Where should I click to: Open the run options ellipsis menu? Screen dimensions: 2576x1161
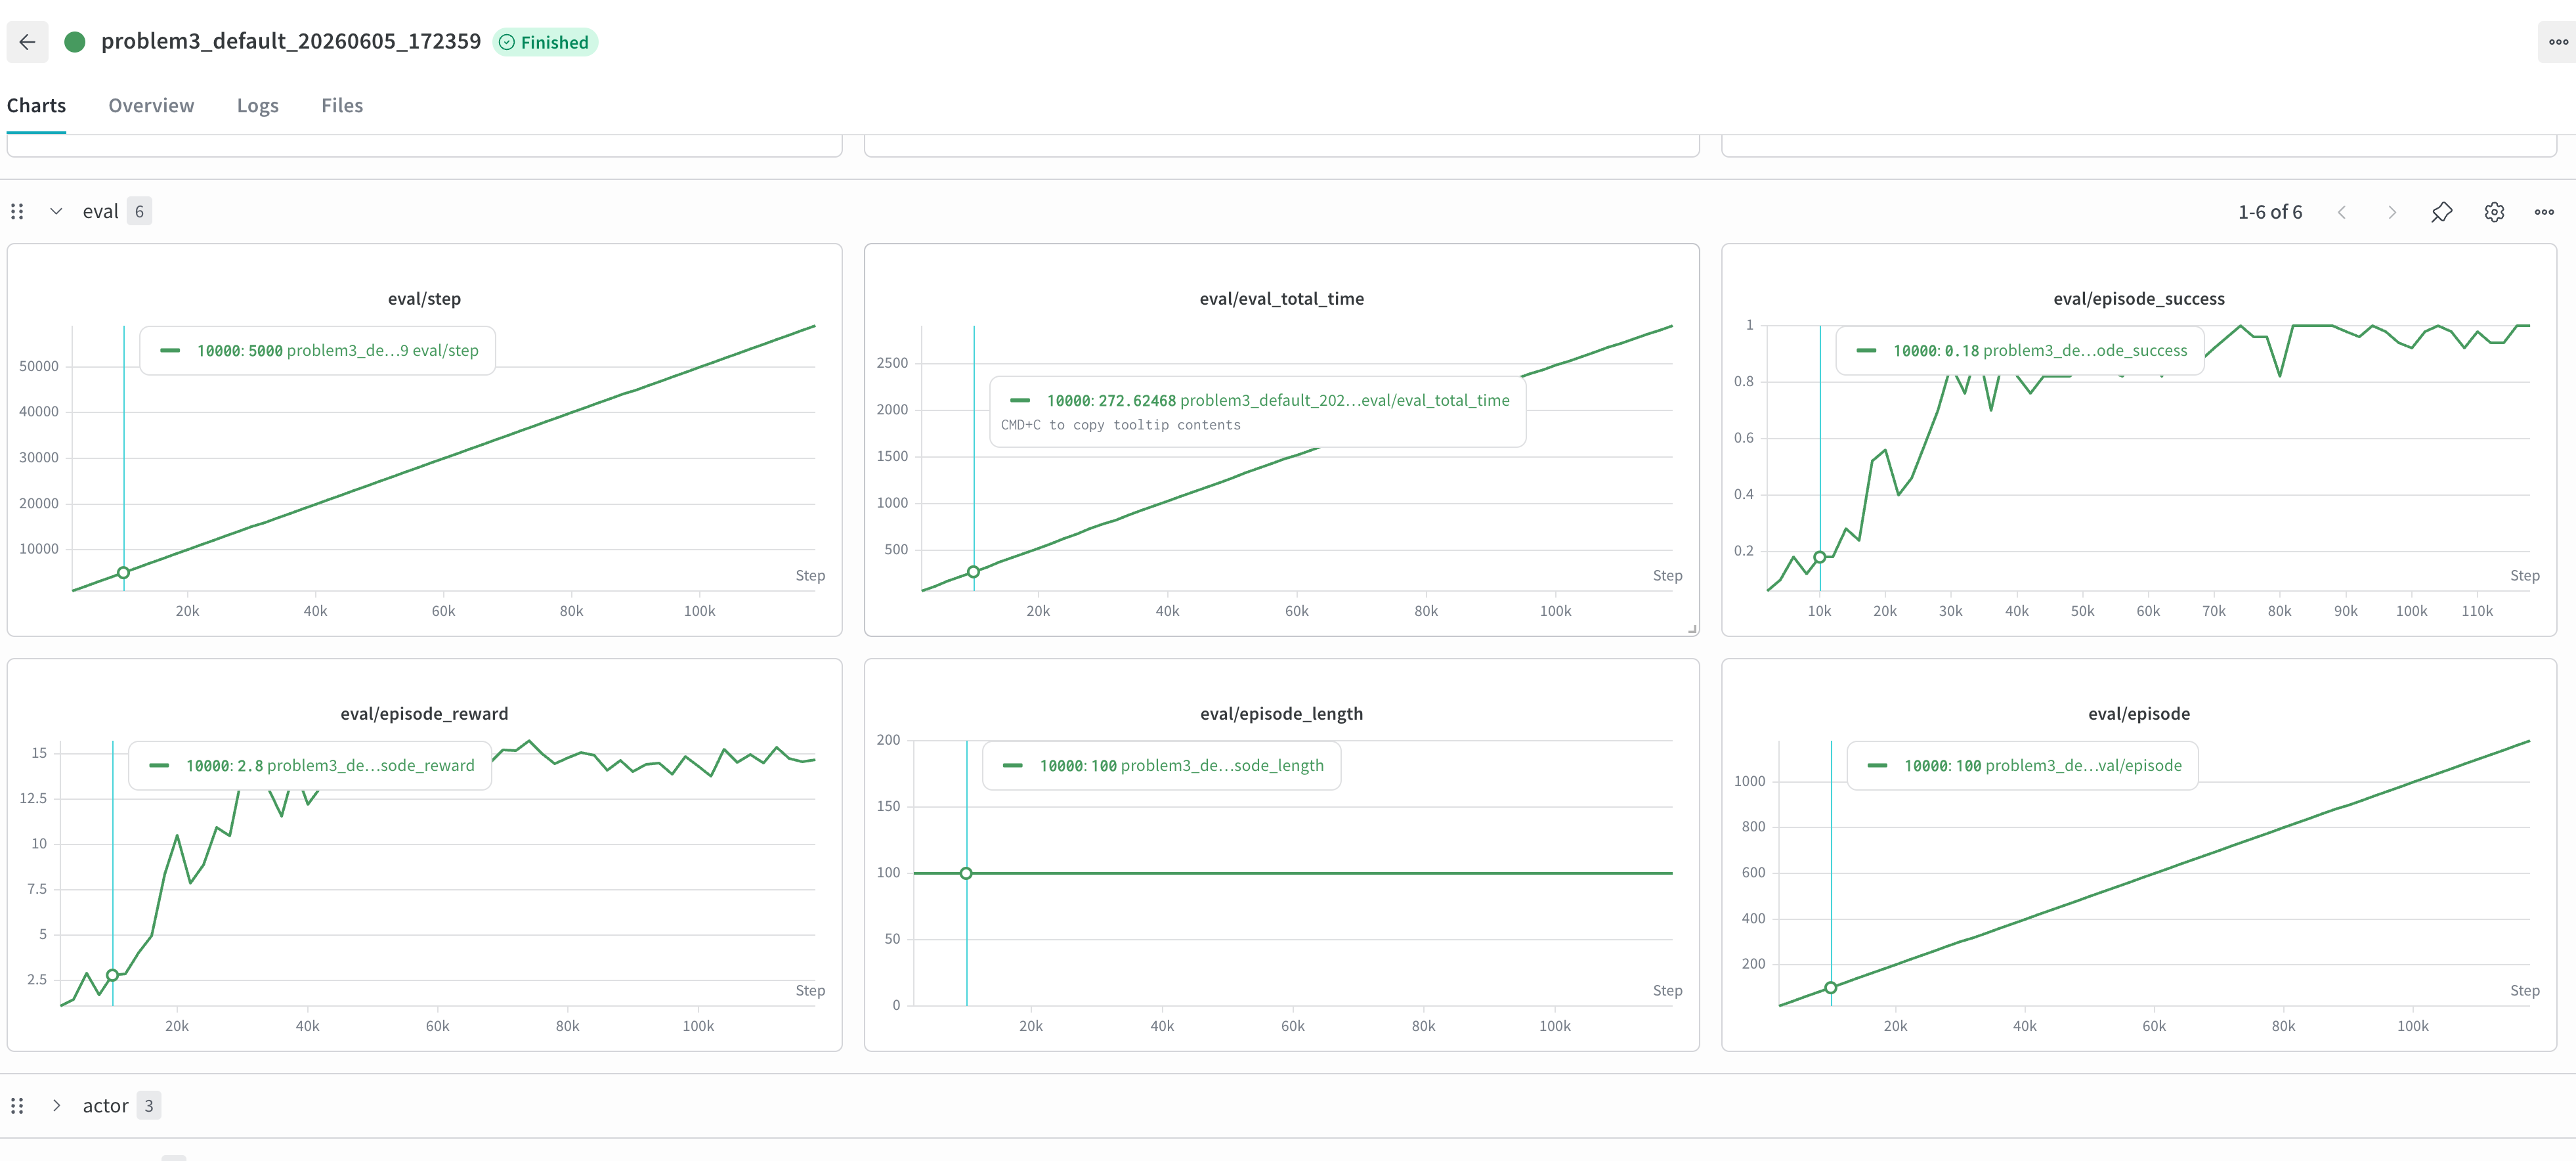click(x=2557, y=42)
